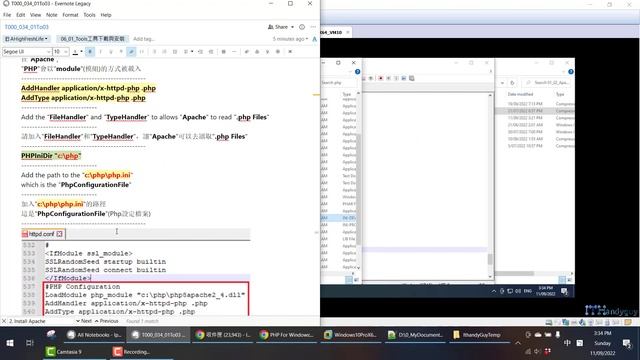
Task: Click the Add tag field
Action: [144, 39]
